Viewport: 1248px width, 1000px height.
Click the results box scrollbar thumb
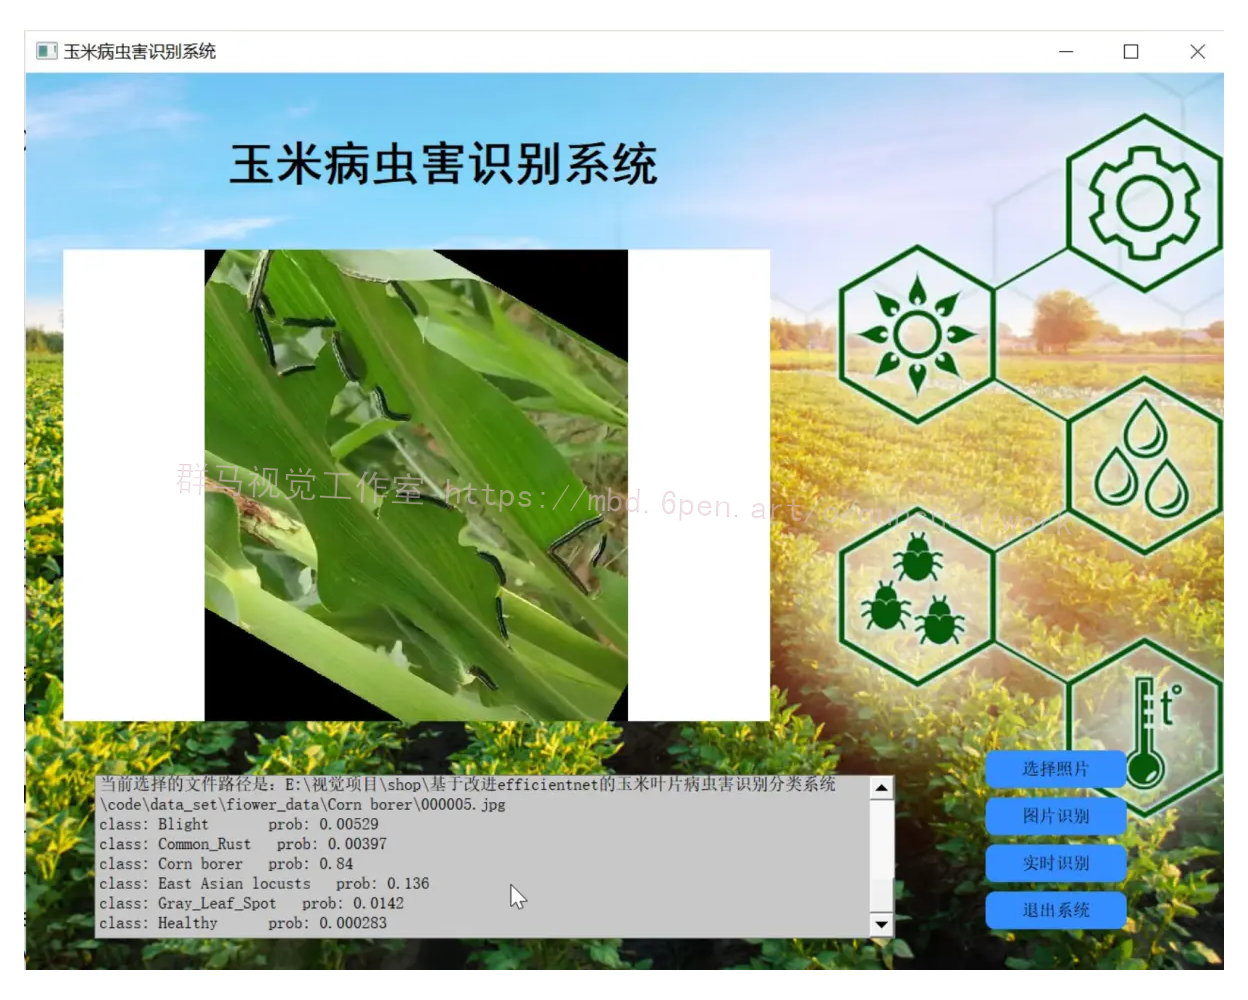[x=881, y=895]
